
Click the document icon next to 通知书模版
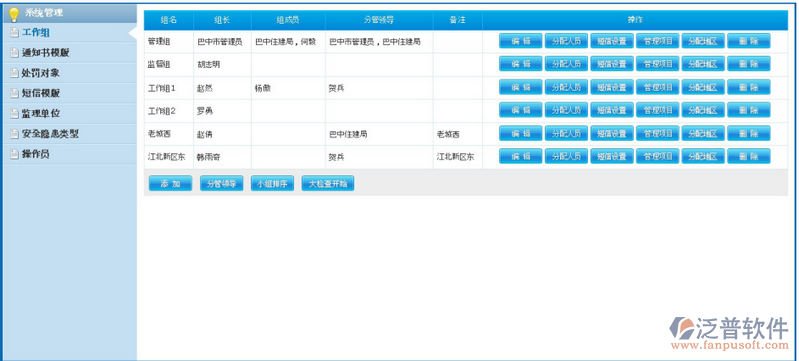(x=14, y=53)
